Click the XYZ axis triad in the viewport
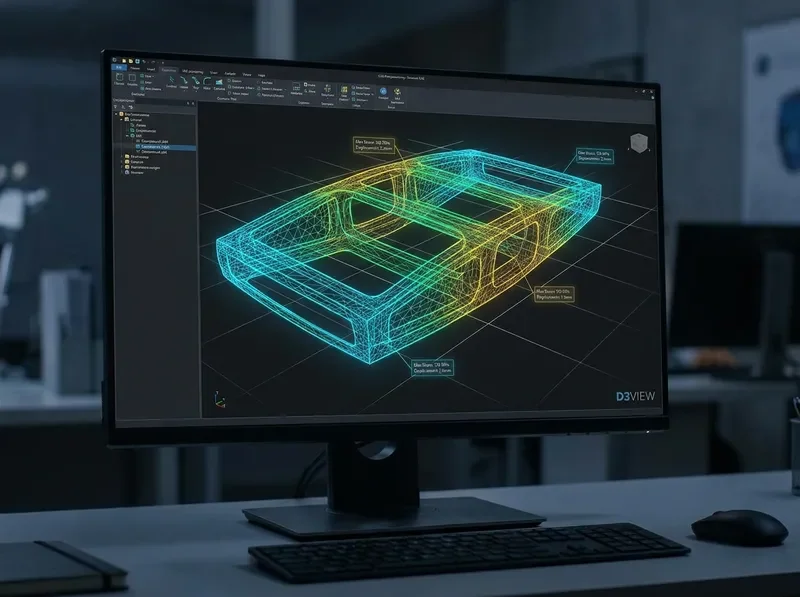Screen dimensions: 800x597 (219, 401)
